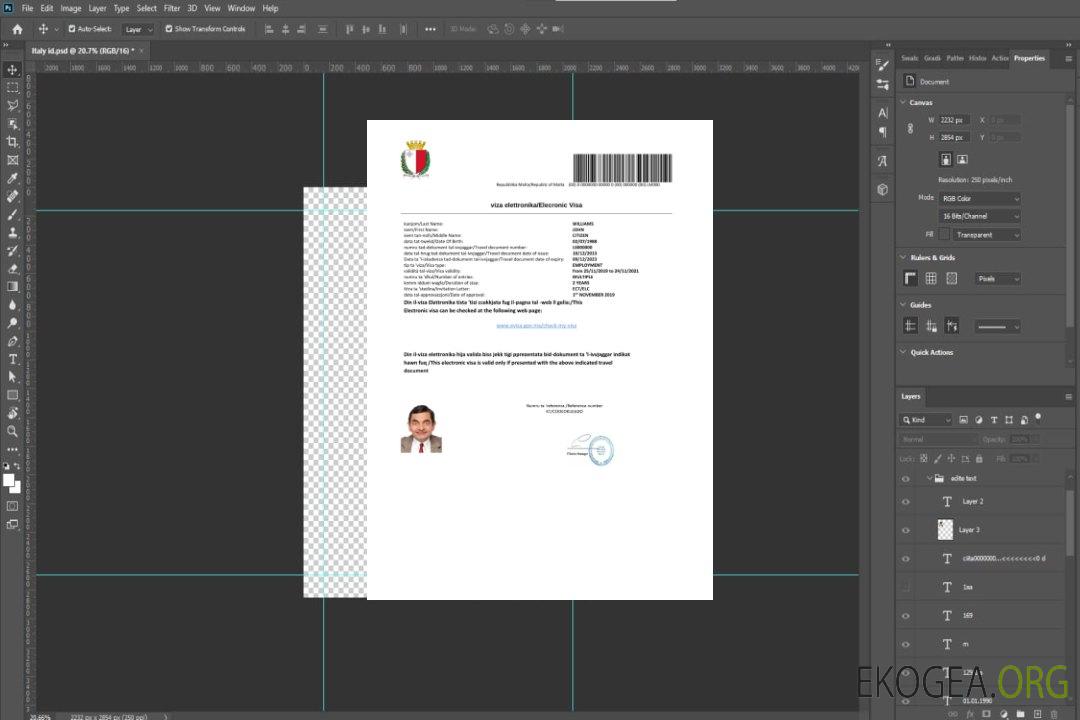
Task: Open the Mode RGB Color dropdown
Action: 979,198
